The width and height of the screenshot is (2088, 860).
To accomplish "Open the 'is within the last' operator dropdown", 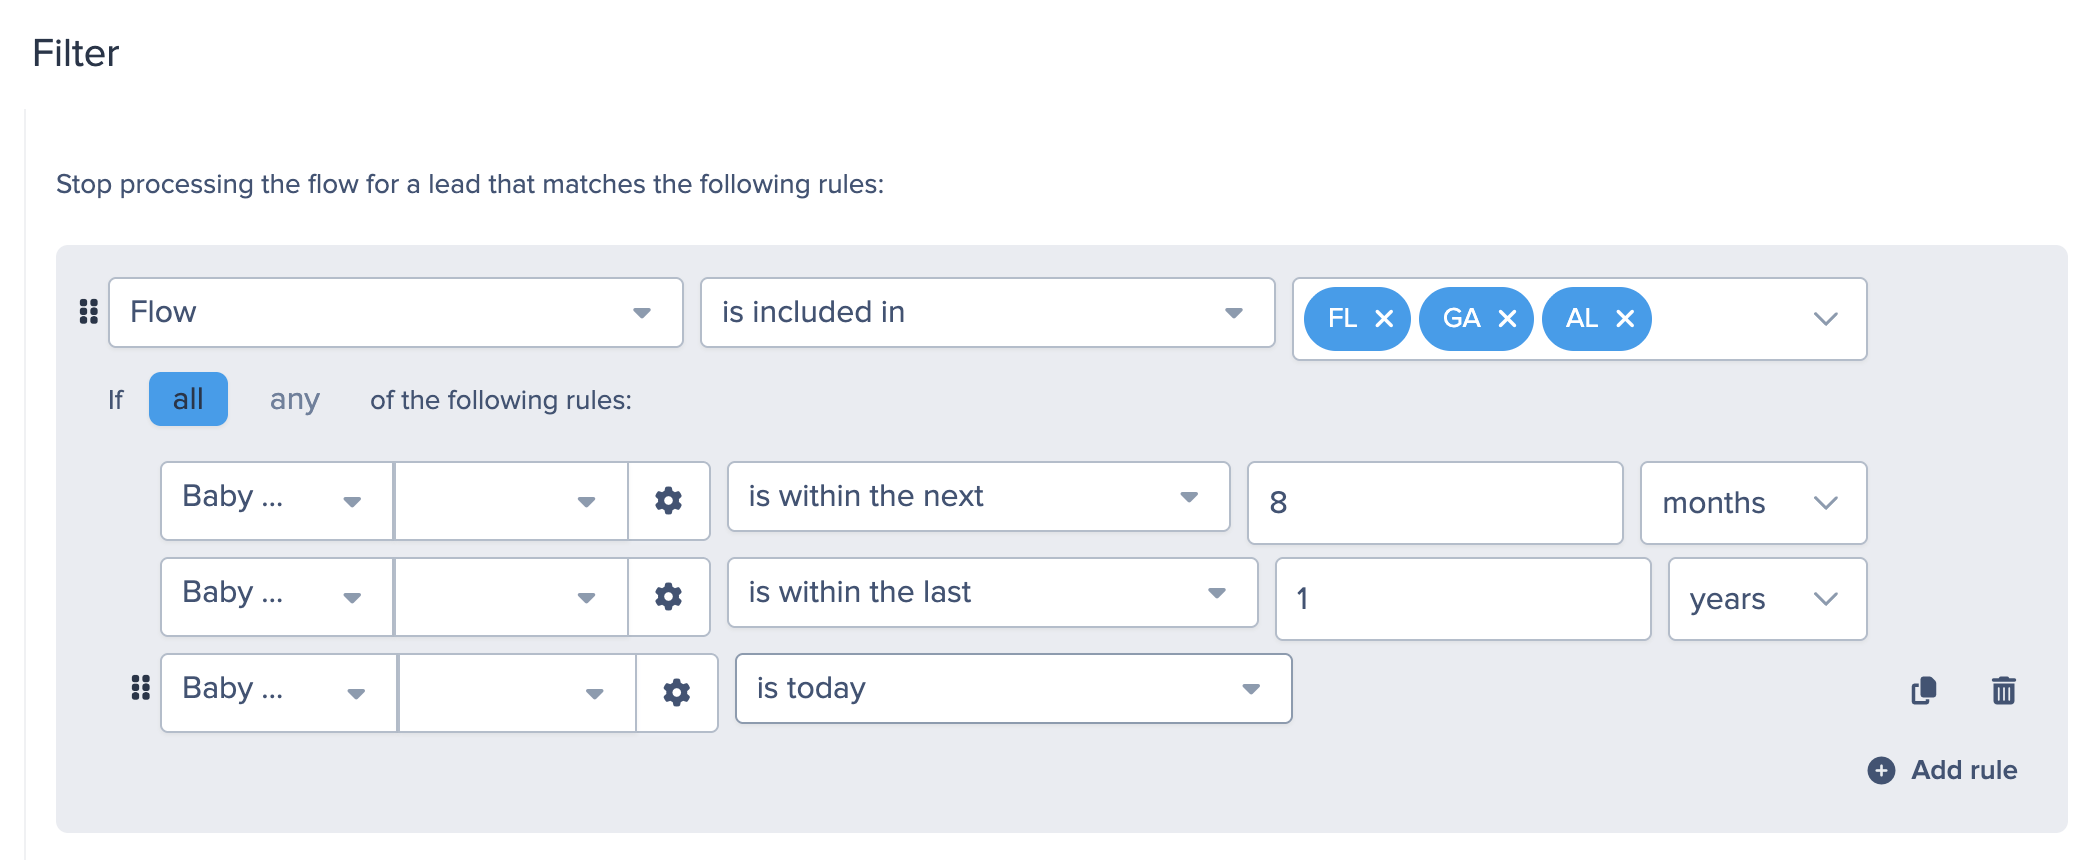I will tap(992, 592).
